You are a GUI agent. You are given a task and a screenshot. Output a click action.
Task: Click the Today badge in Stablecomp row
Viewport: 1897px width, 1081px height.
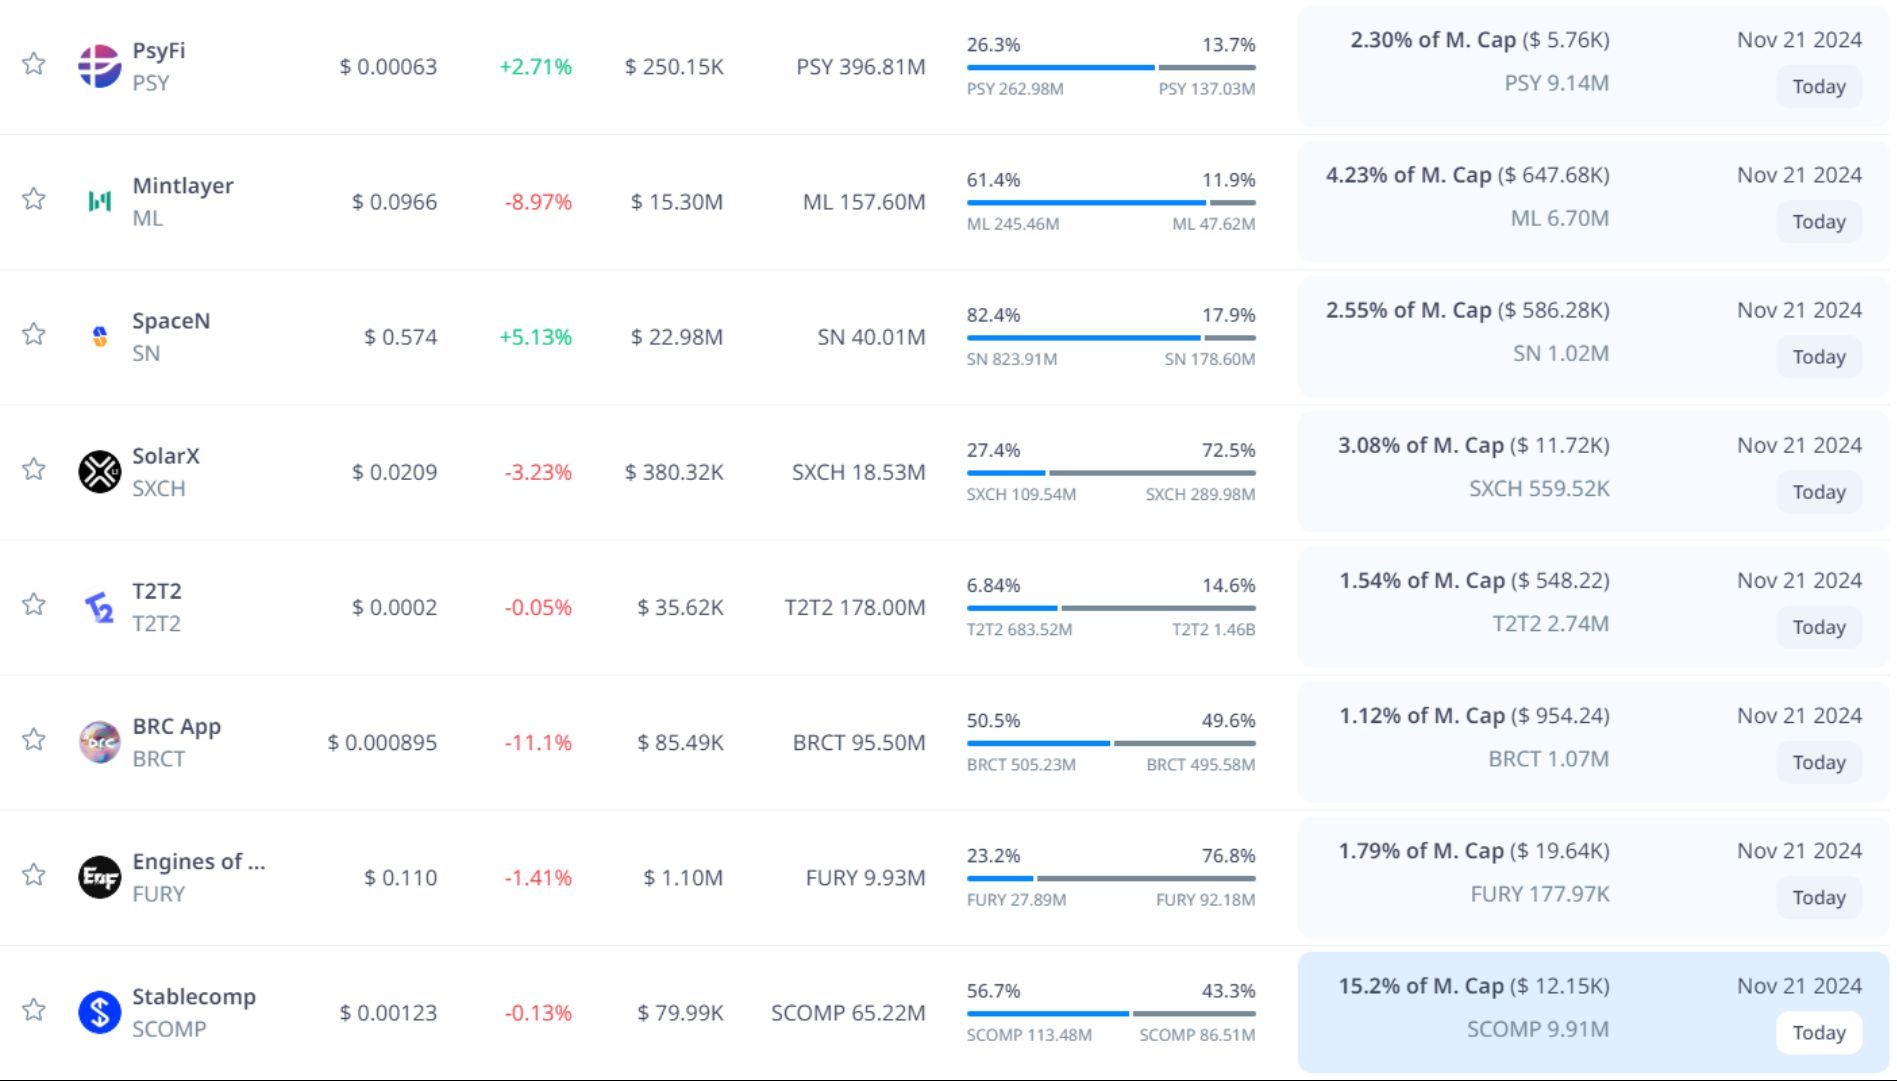point(1818,1033)
